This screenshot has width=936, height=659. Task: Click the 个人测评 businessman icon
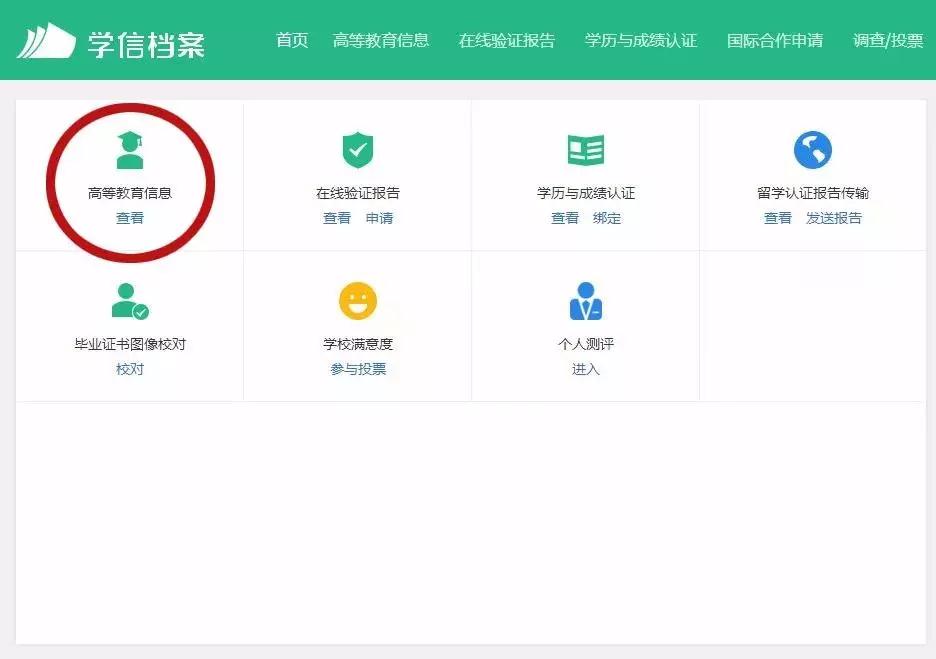point(586,301)
